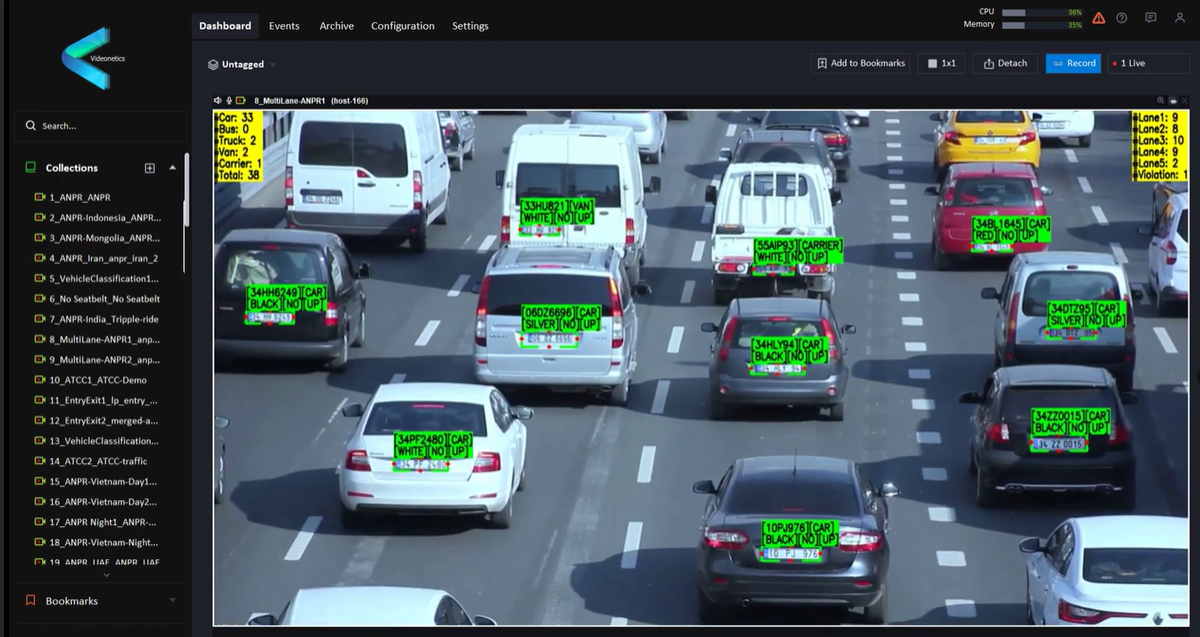
Task: Select 10_ATCC1_ATCC-Demo camera in list
Action: pyautogui.click(x=97, y=380)
